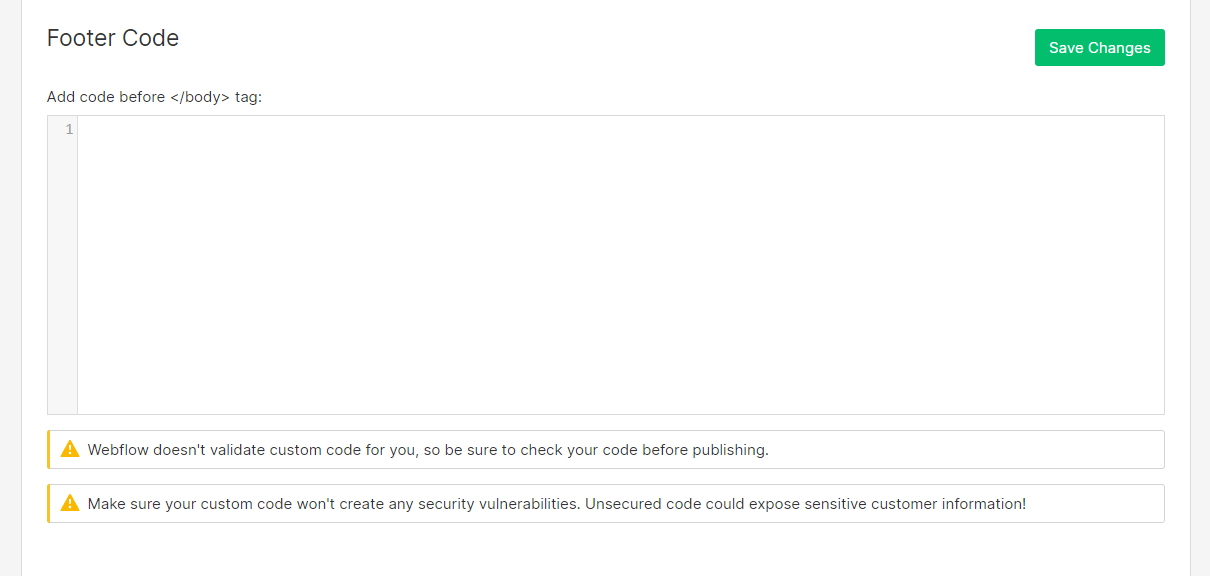Select line number 1 in the editor gutter
The height and width of the screenshot is (576, 1210).
[x=69, y=129]
